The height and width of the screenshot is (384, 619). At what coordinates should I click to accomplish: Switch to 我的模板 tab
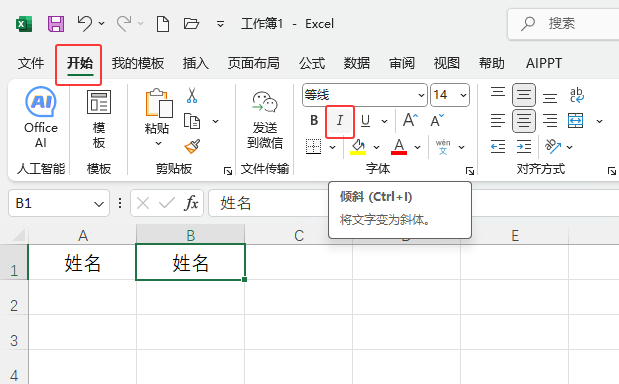coord(137,63)
